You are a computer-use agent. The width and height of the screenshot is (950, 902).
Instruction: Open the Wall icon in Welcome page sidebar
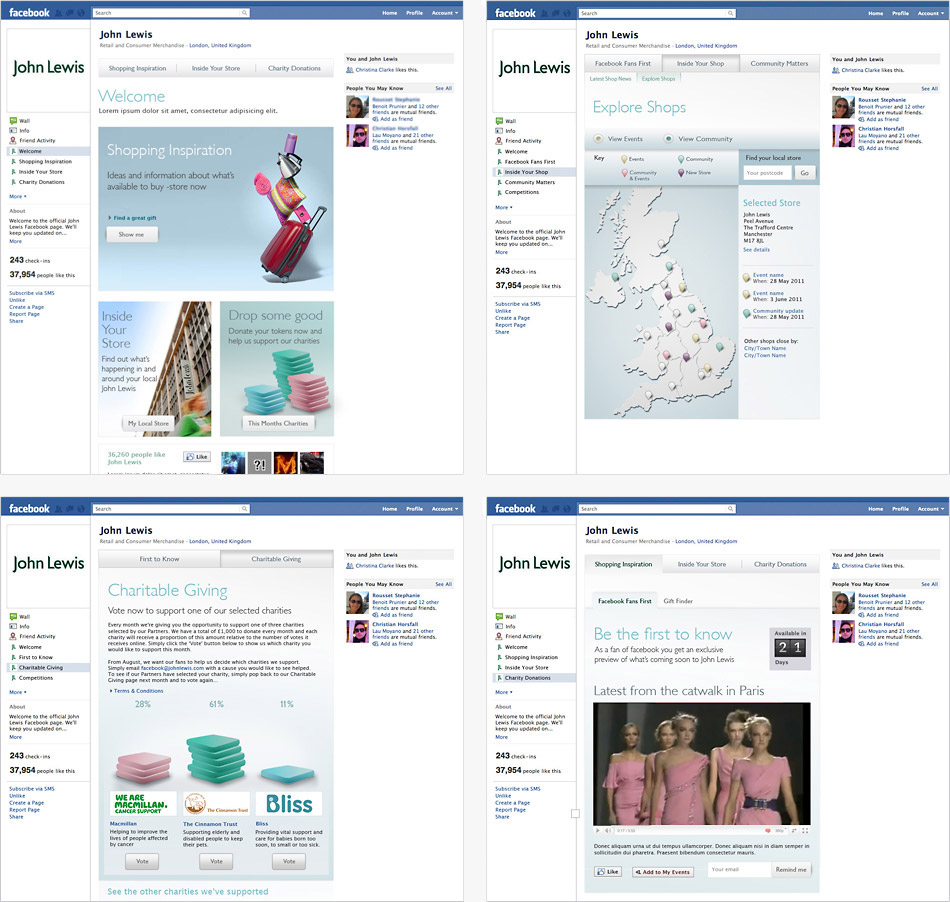coord(13,121)
